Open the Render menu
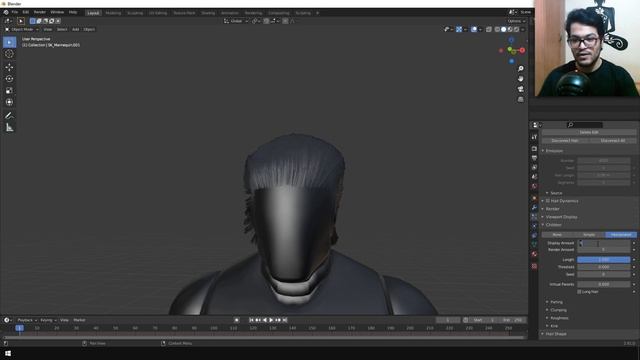The image size is (640, 360). (40, 13)
